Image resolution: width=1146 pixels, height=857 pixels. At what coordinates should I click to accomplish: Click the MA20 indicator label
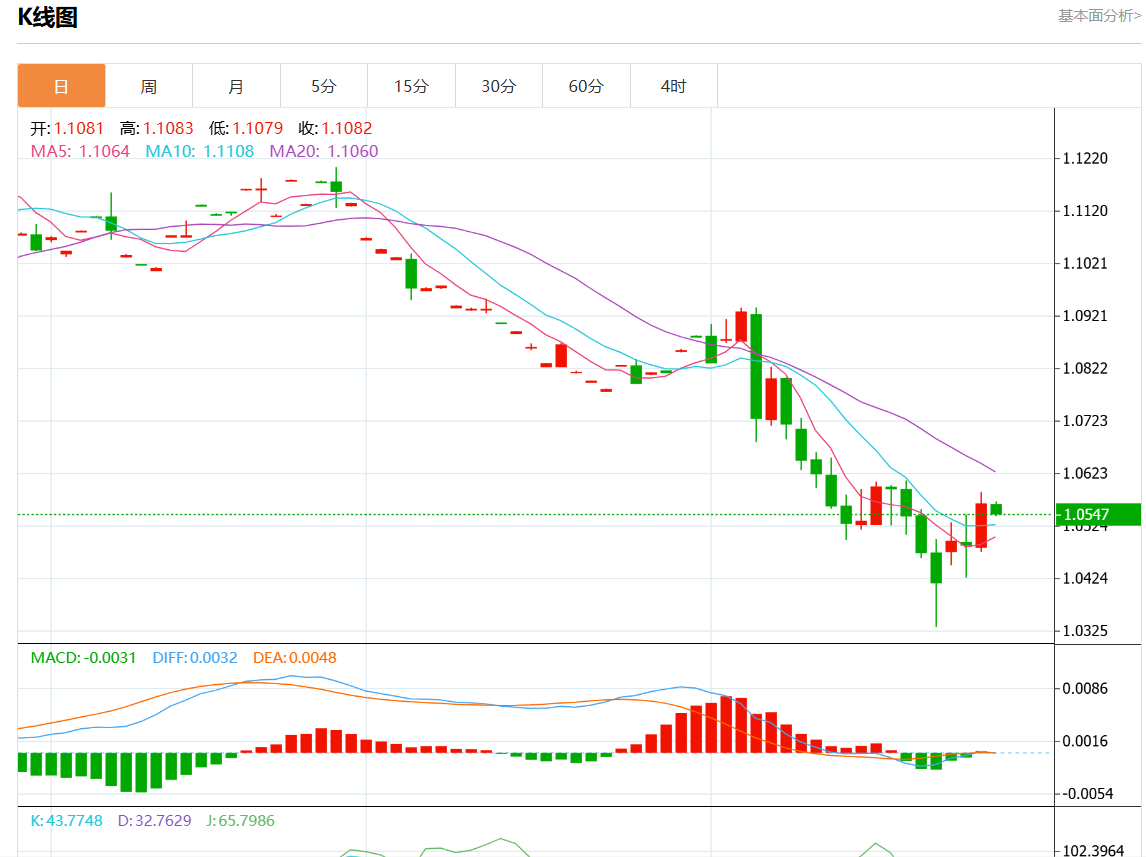(324, 151)
